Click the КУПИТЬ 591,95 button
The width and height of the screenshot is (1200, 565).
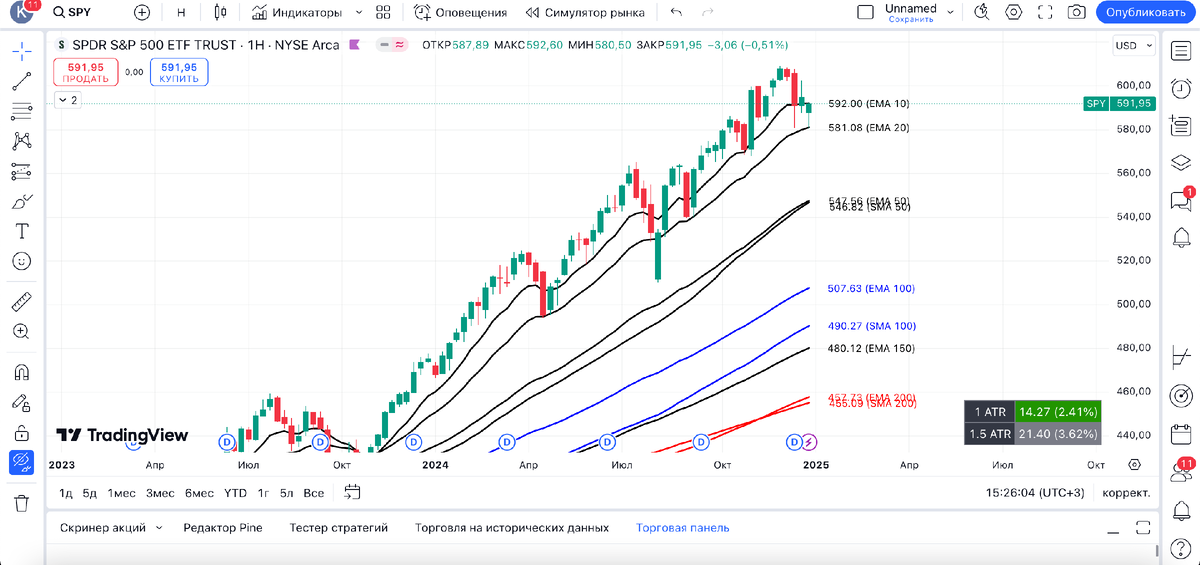coord(179,71)
